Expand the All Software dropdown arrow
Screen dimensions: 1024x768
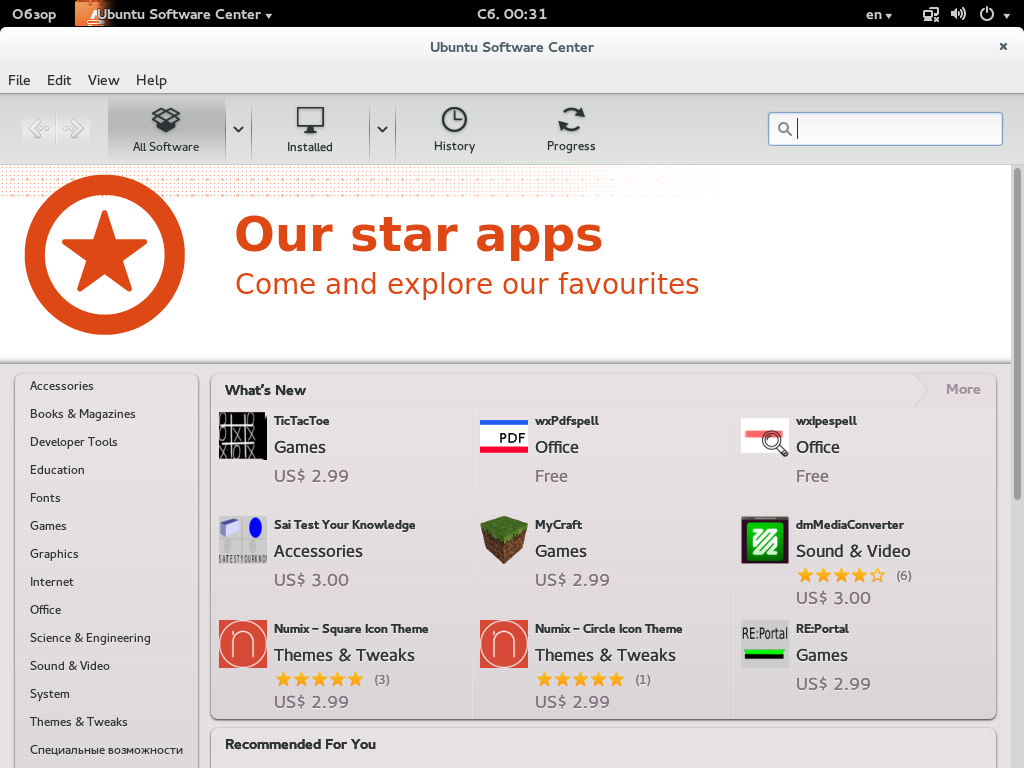(x=238, y=129)
